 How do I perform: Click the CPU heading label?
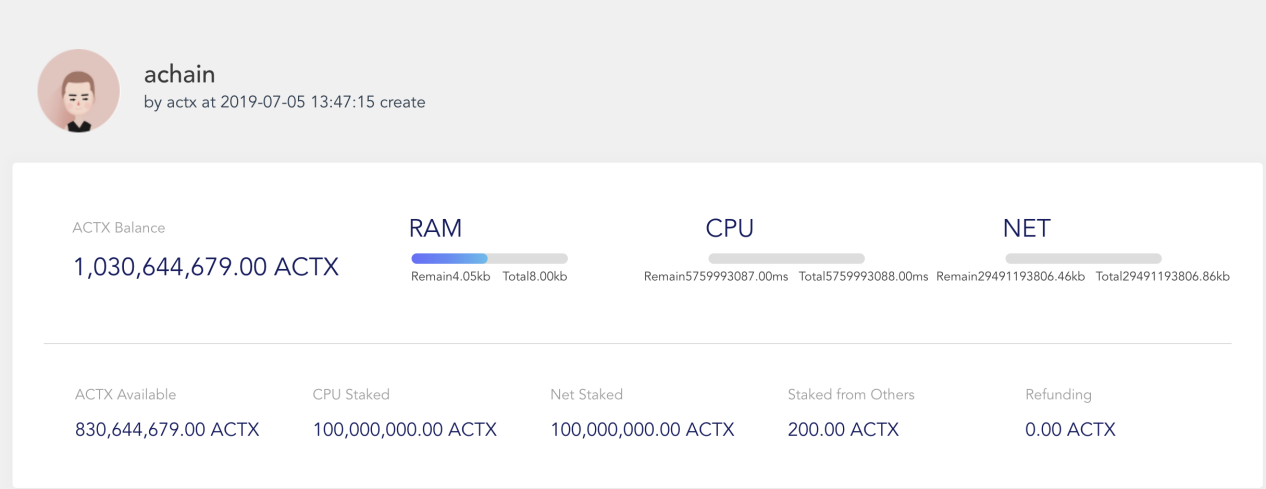[x=730, y=228]
